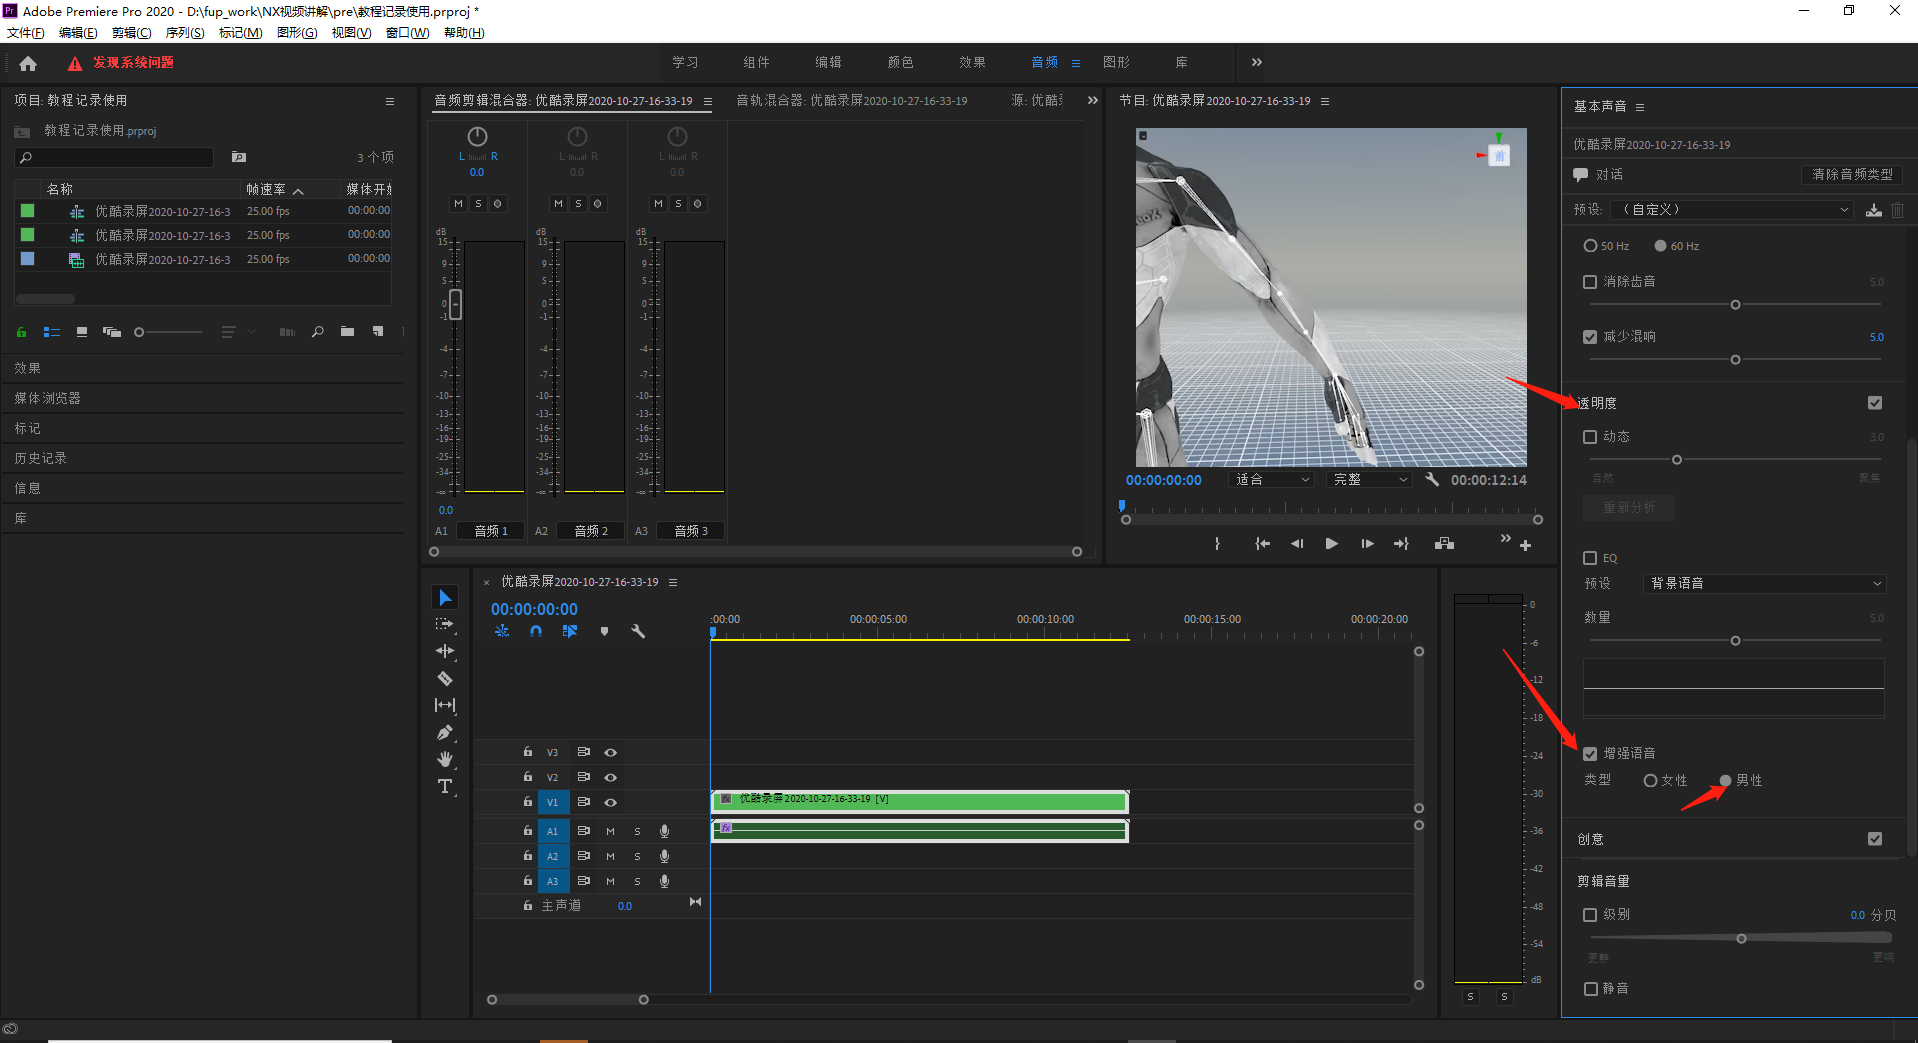
Task: Toggle the V1 track eye visibility
Action: (610, 802)
